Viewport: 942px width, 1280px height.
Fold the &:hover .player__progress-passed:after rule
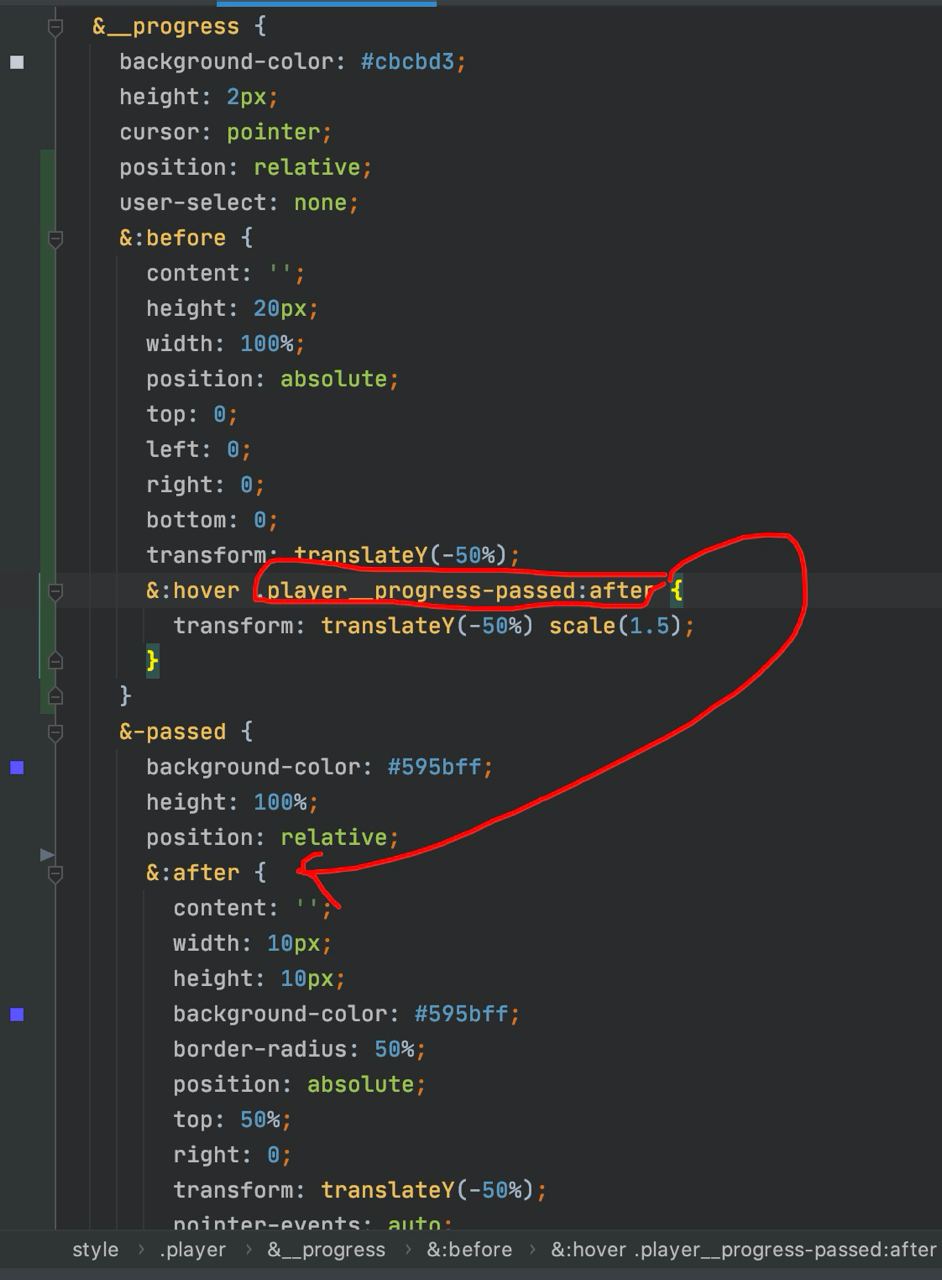(56, 591)
